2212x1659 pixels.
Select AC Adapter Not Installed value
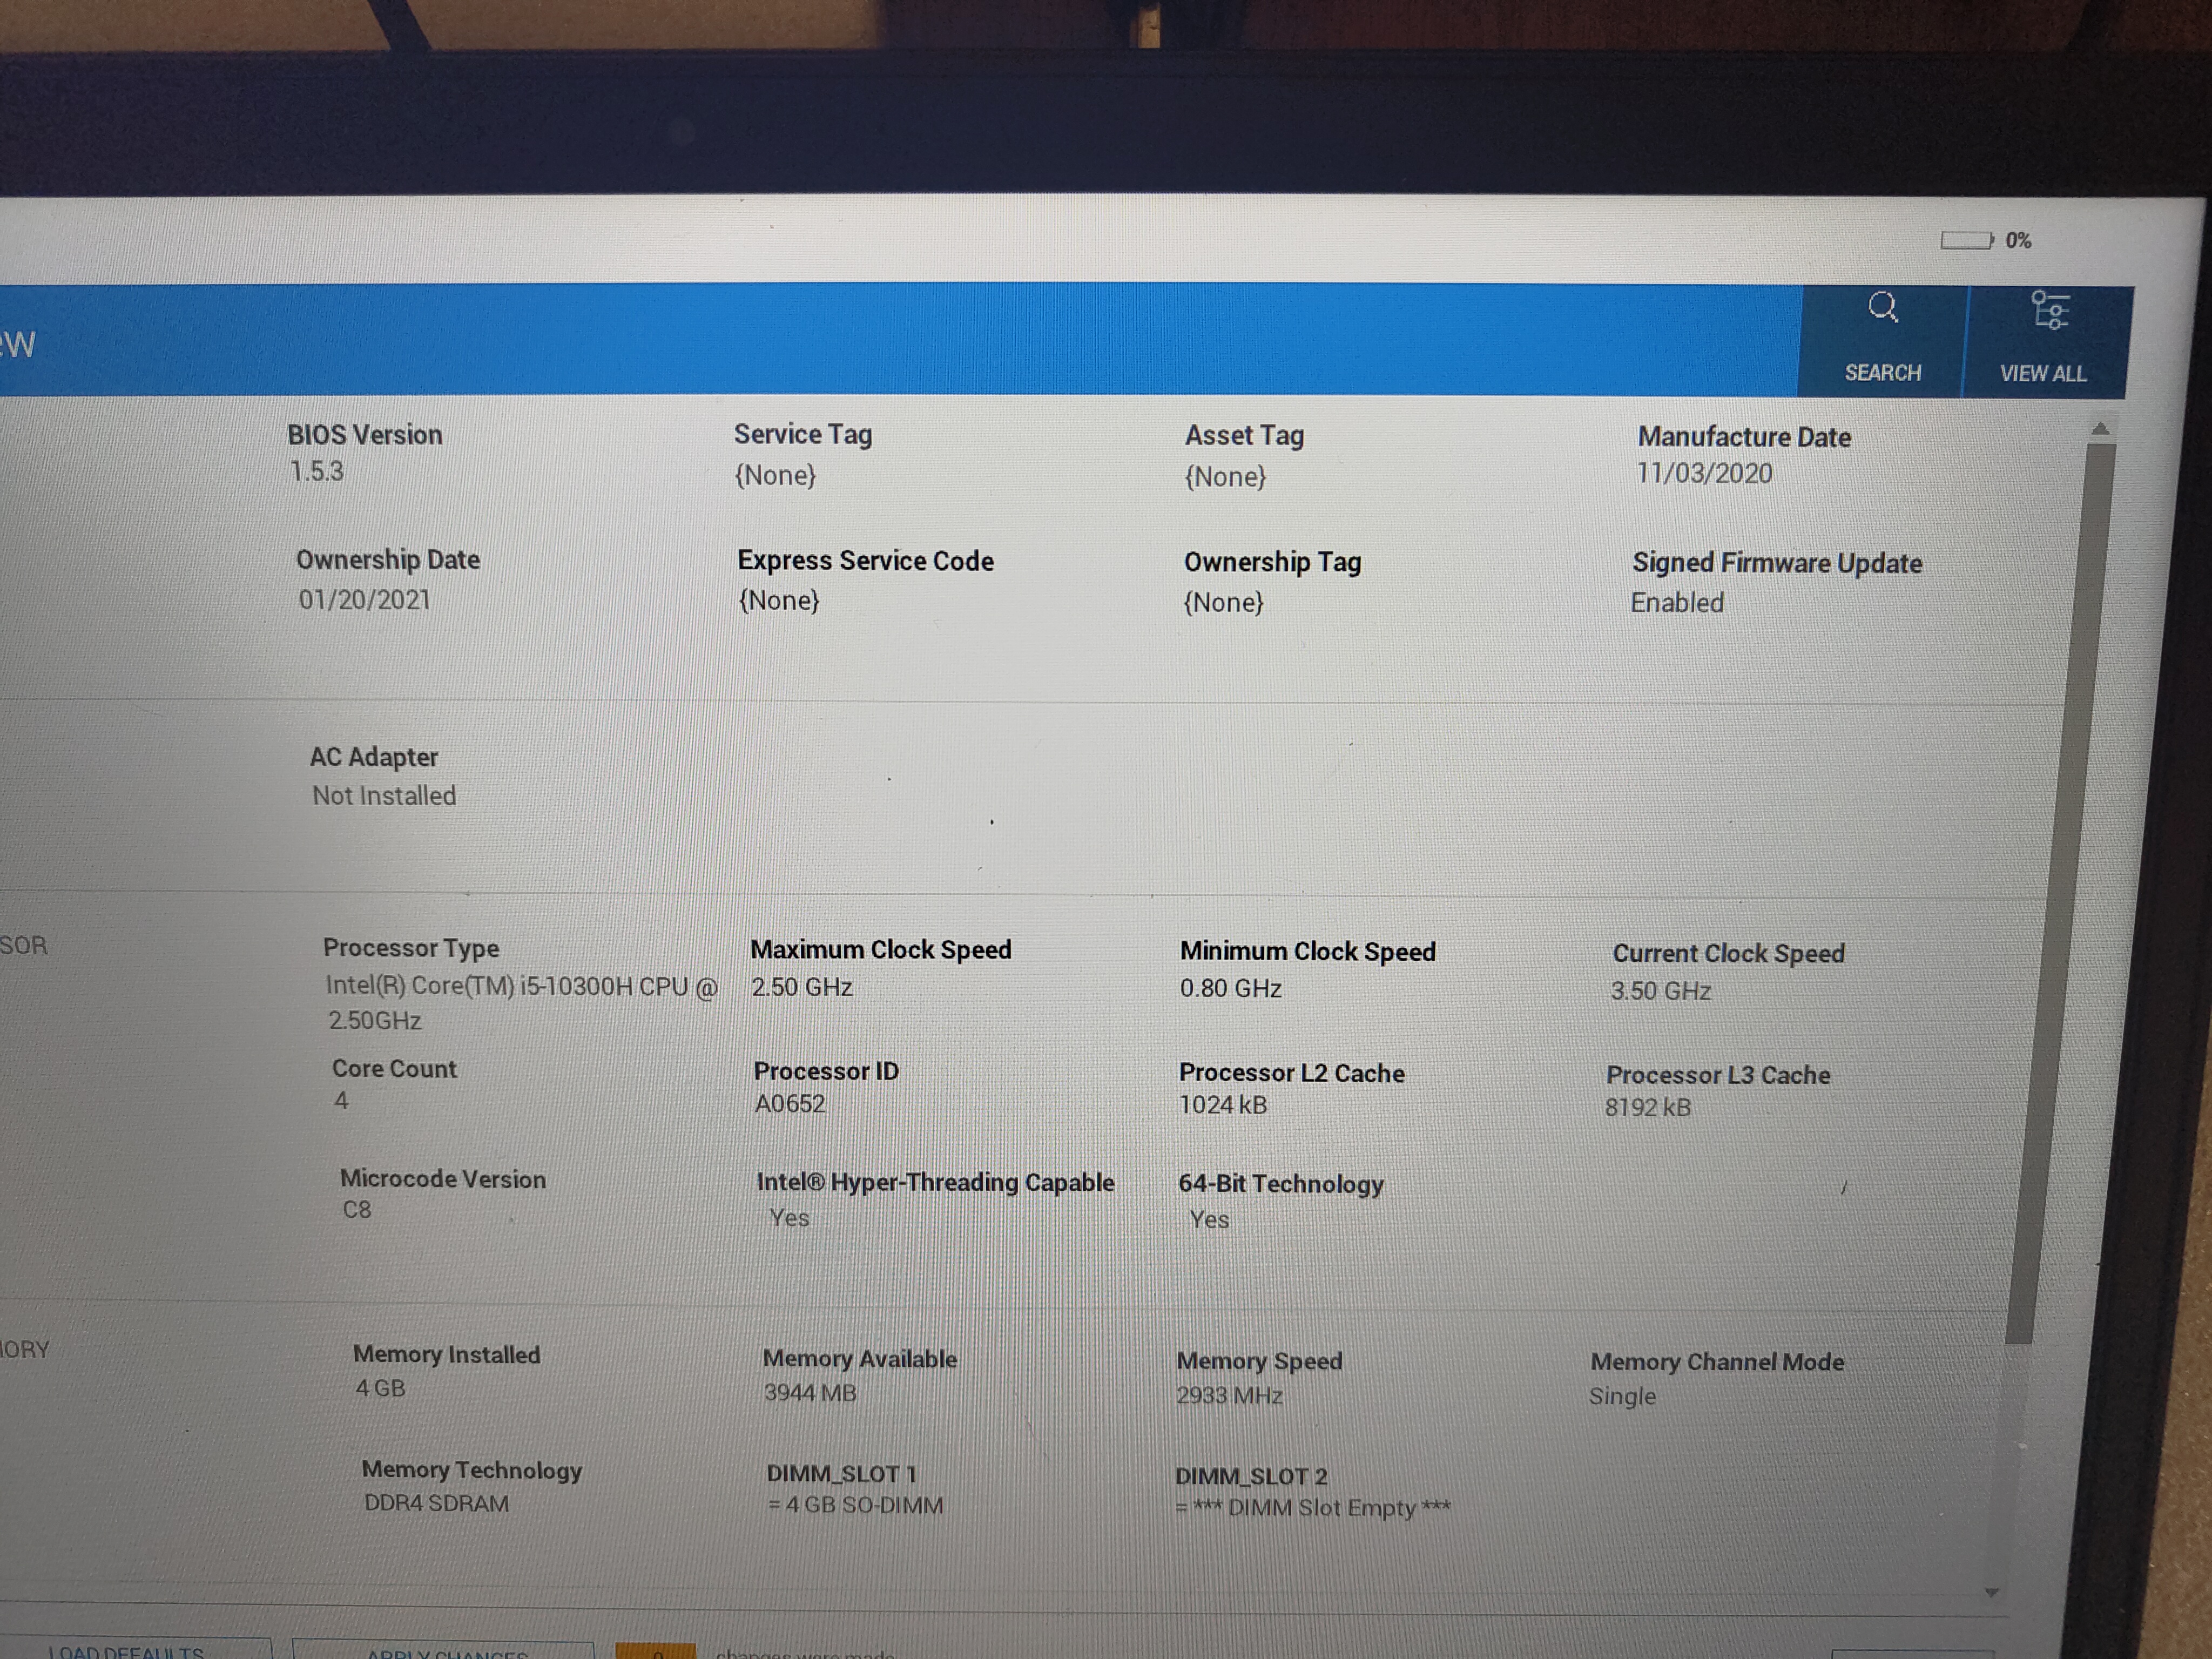384,795
